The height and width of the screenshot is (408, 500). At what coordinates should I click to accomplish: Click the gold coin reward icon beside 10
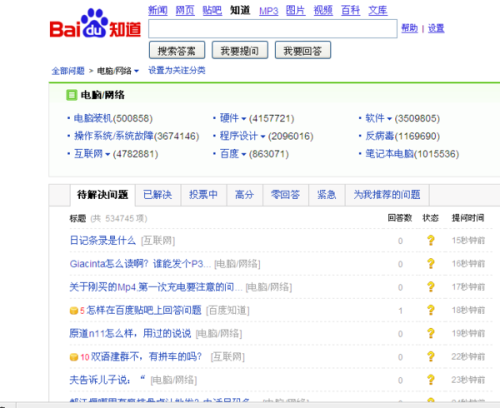click(x=74, y=357)
